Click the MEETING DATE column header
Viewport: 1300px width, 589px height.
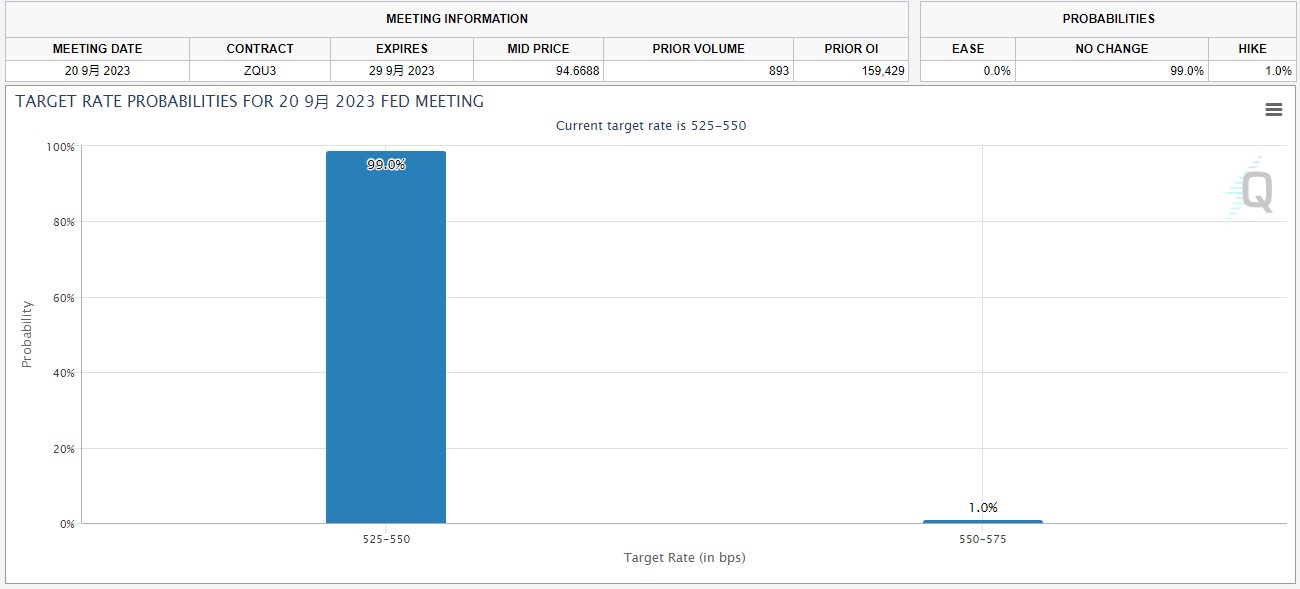coord(97,49)
